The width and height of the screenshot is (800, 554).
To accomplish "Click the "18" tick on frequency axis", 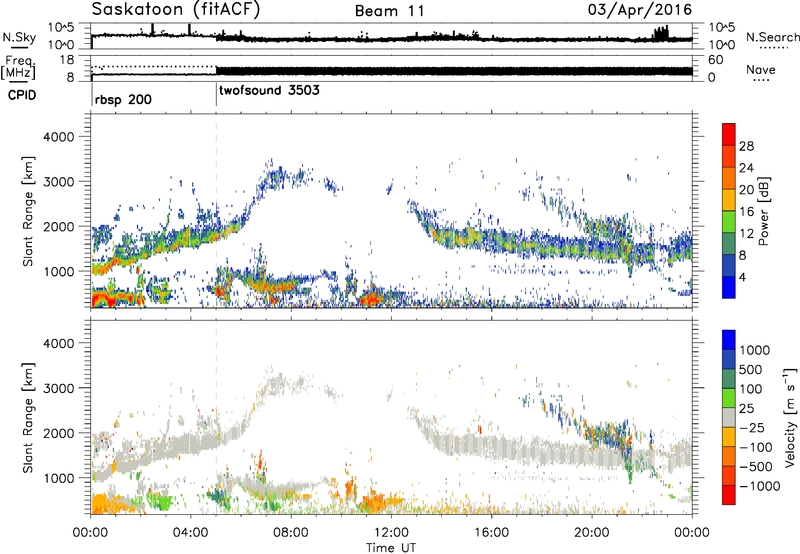I will (67, 60).
